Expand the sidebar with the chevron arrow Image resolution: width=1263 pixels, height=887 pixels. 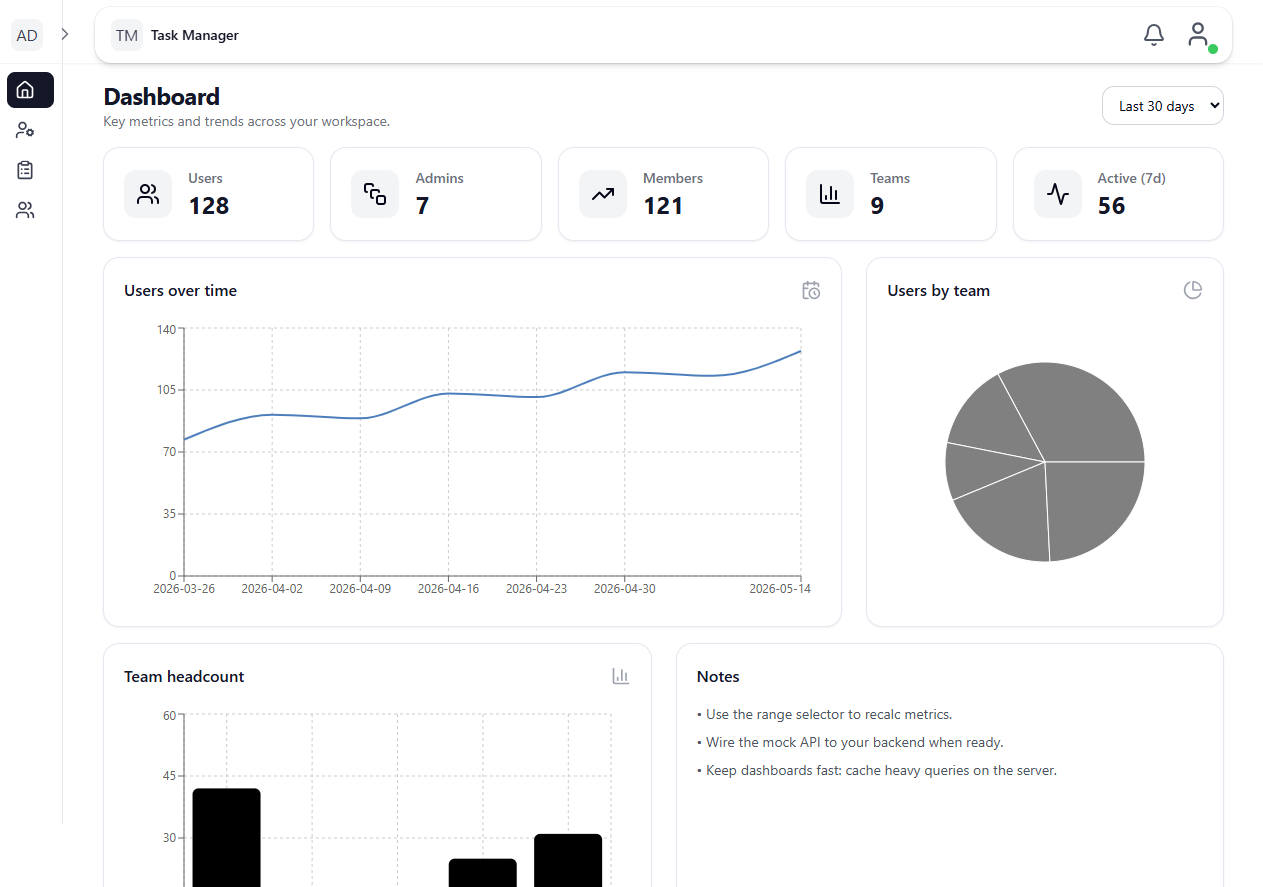point(65,34)
